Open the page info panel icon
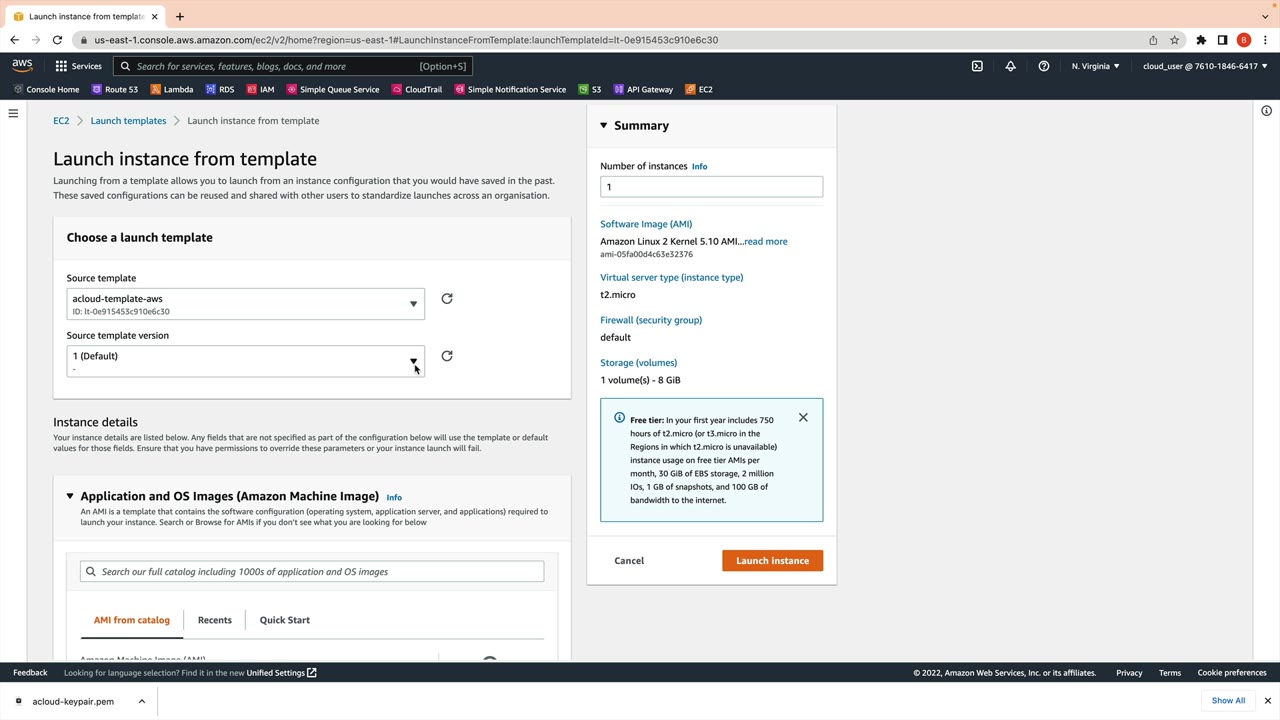This screenshot has width=1280, height=720. click(1266, 111)
